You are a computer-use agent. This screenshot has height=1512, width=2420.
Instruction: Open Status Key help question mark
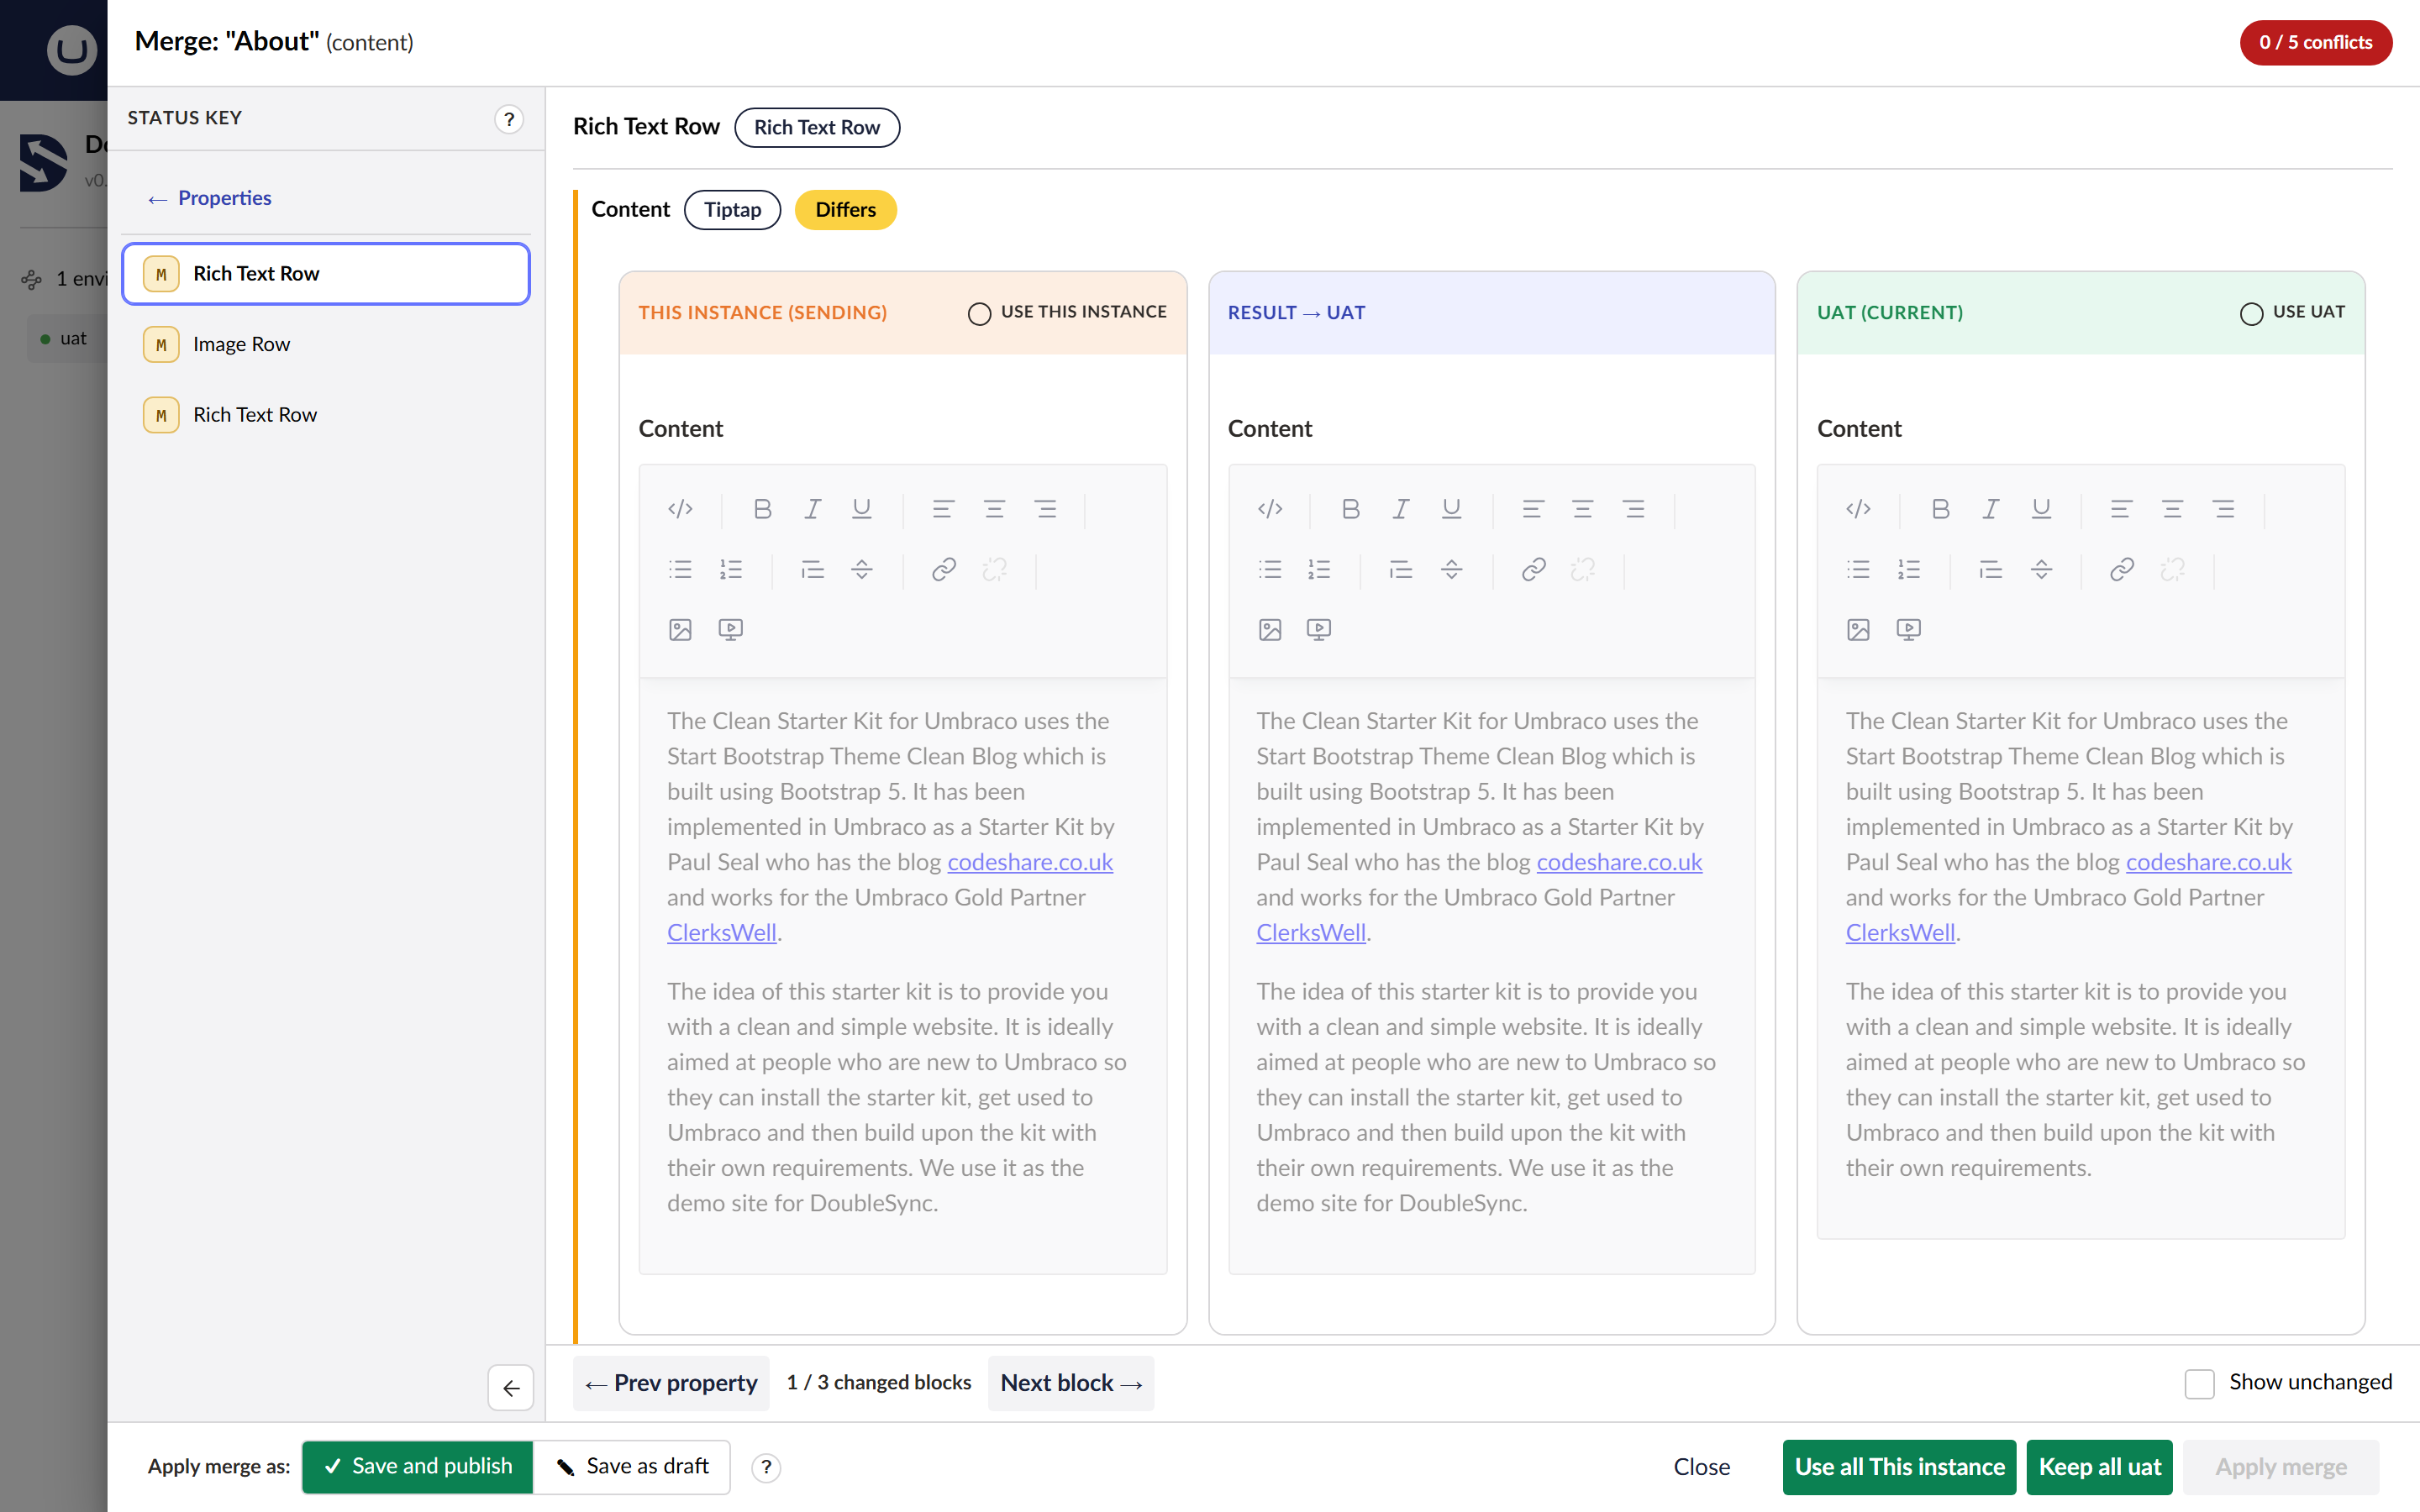pyautogui.click(x=509, y=119)
